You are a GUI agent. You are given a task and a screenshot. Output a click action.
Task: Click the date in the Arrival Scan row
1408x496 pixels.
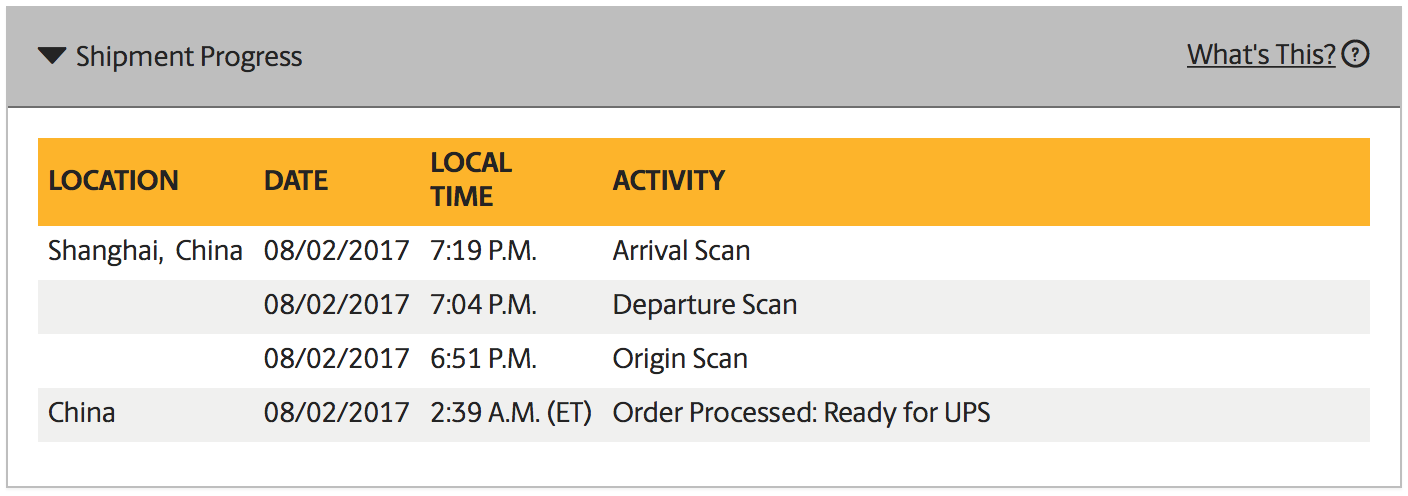pyautogui.click(x=337, y=251)
